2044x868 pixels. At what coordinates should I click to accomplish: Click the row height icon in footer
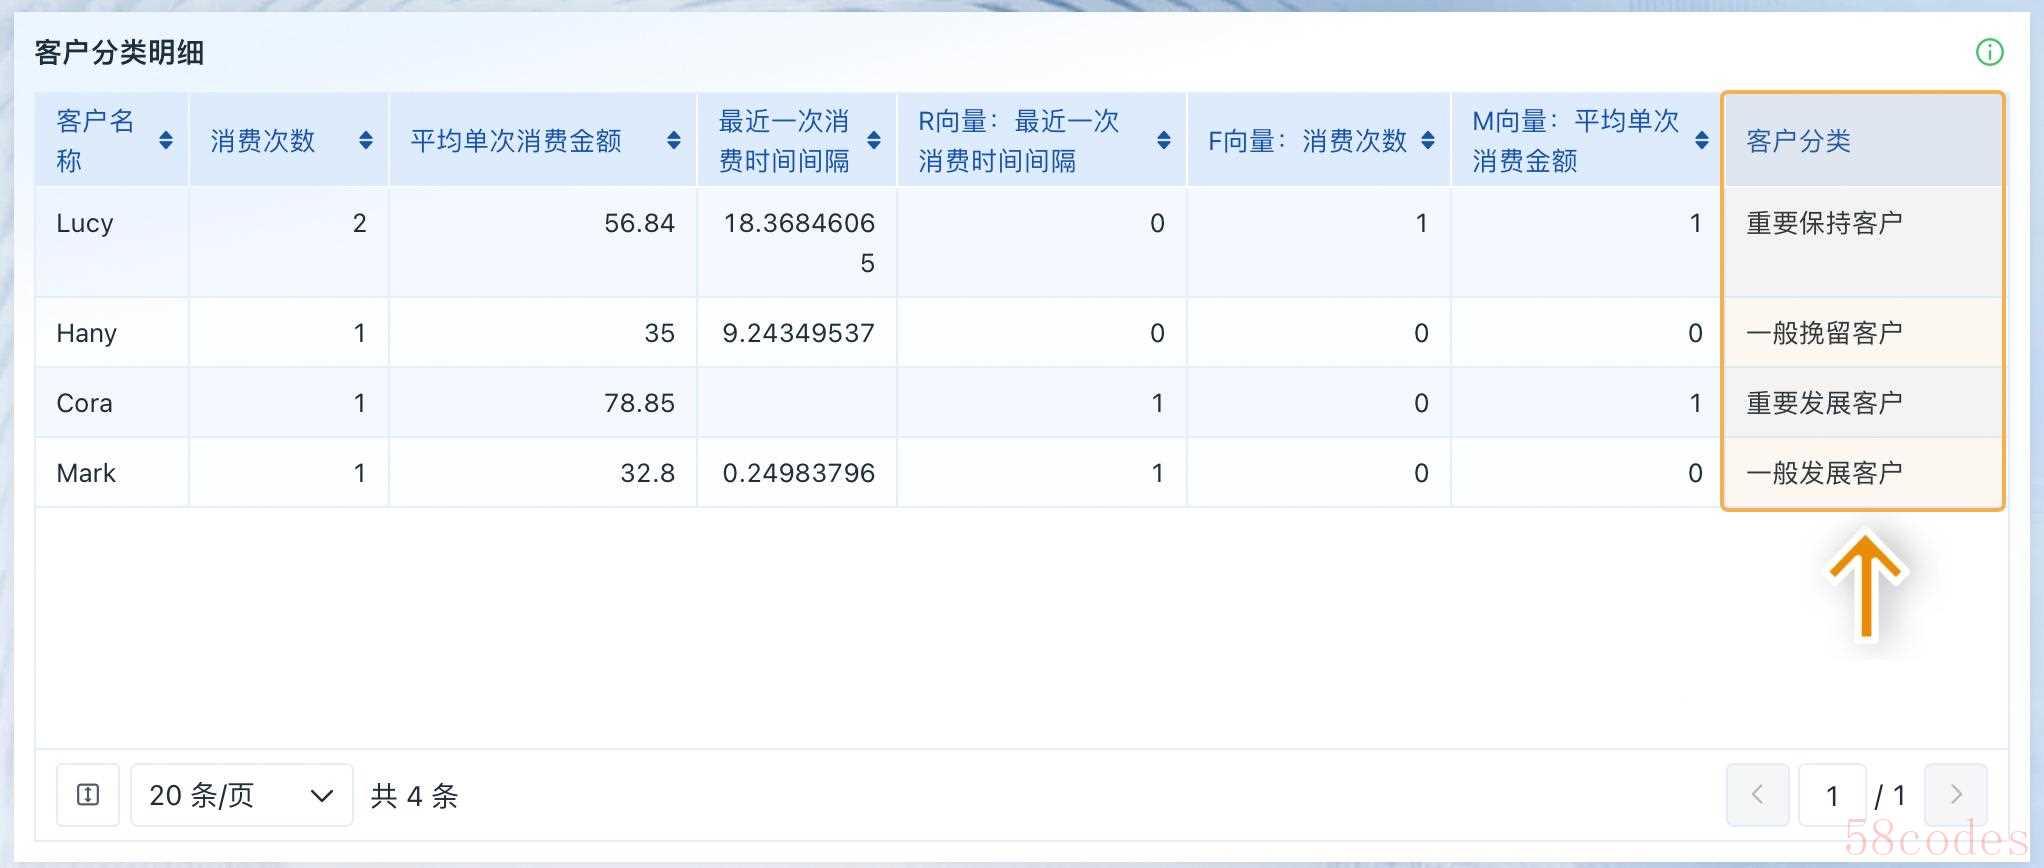pyautogui.click(x=88, y=795)
